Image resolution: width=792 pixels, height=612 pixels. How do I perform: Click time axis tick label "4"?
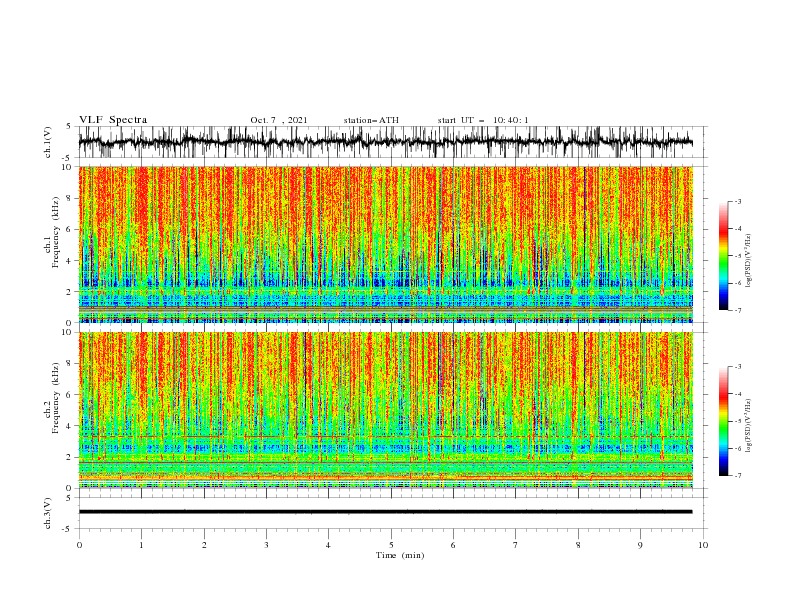[x=329, y=545]
